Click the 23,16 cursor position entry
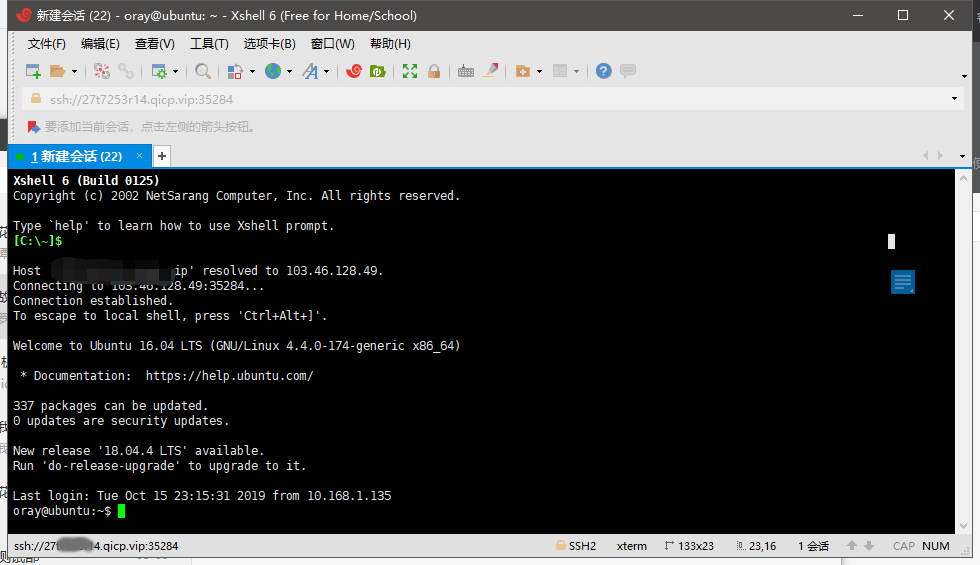Image resolution: width=980 pixels, height=565 pixels. 757,546
